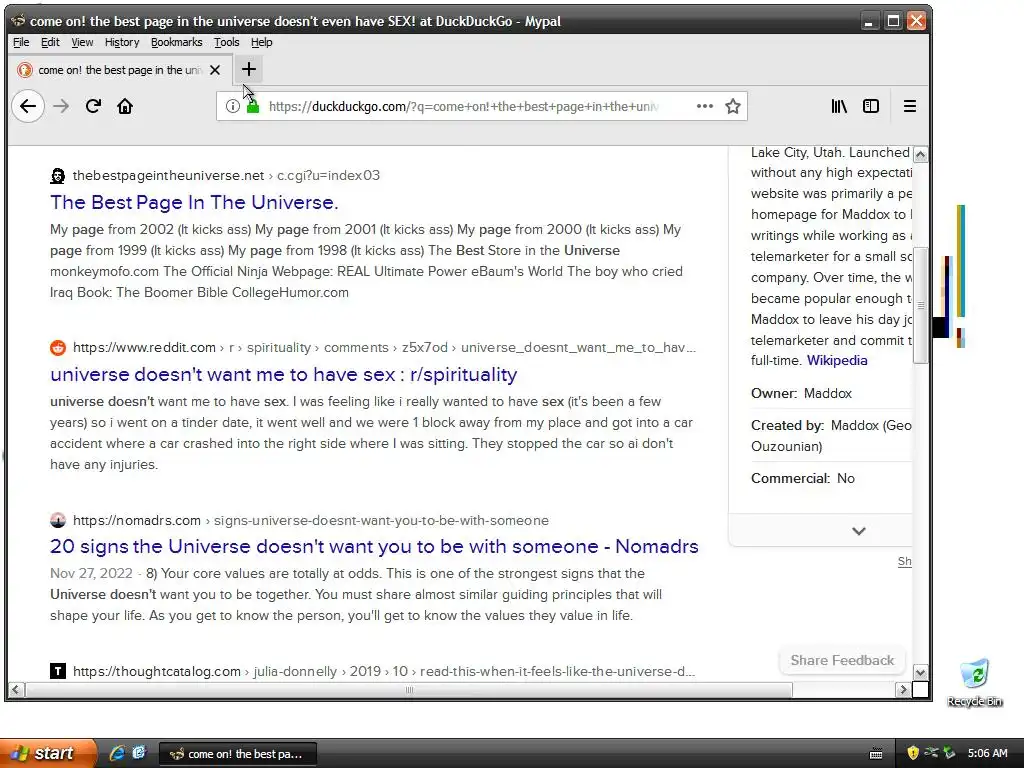This screenshot has height=768, width=1024.
Task: Open the hamburger application menu
Action: 910,106
